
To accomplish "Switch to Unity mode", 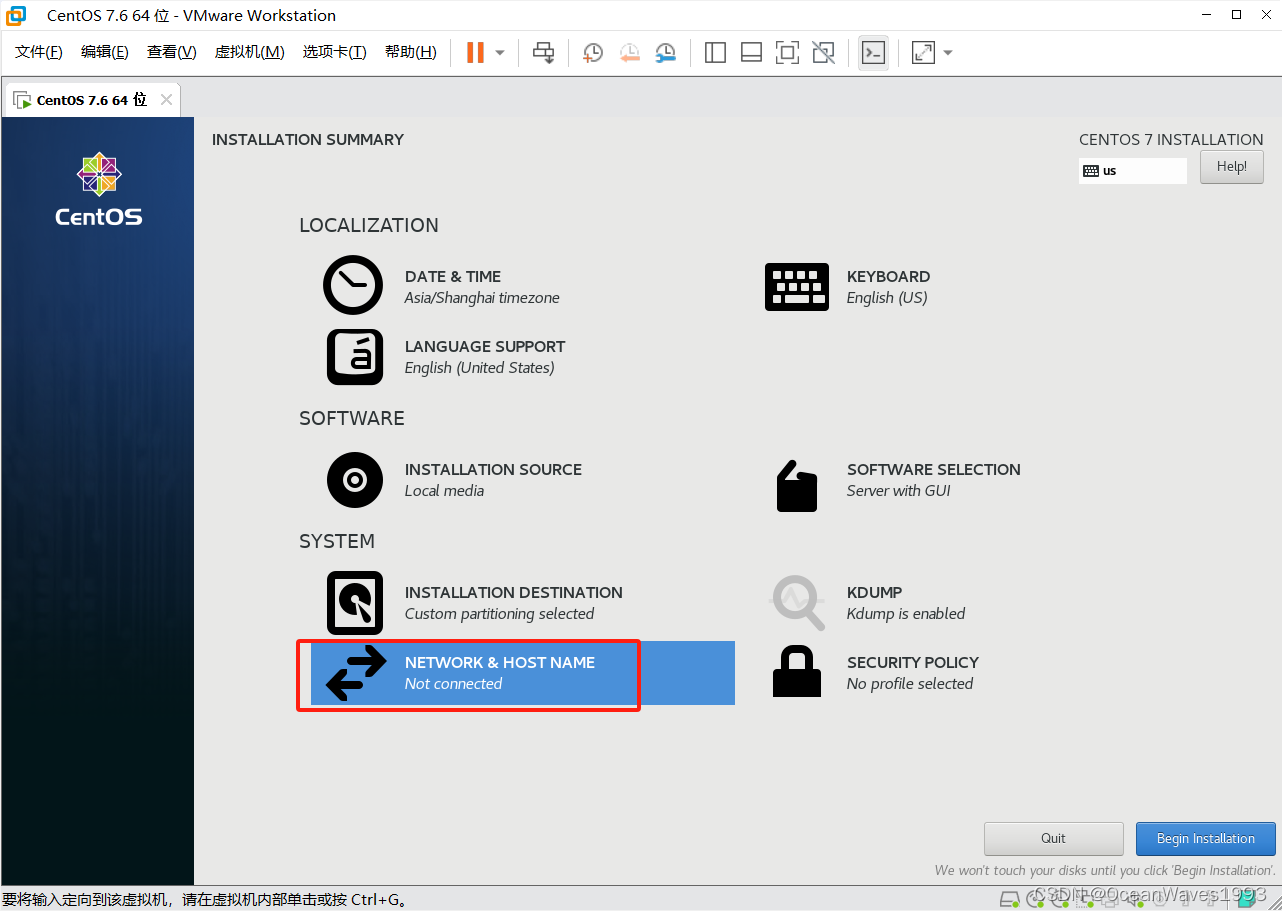I will click(x=823, y=52).
